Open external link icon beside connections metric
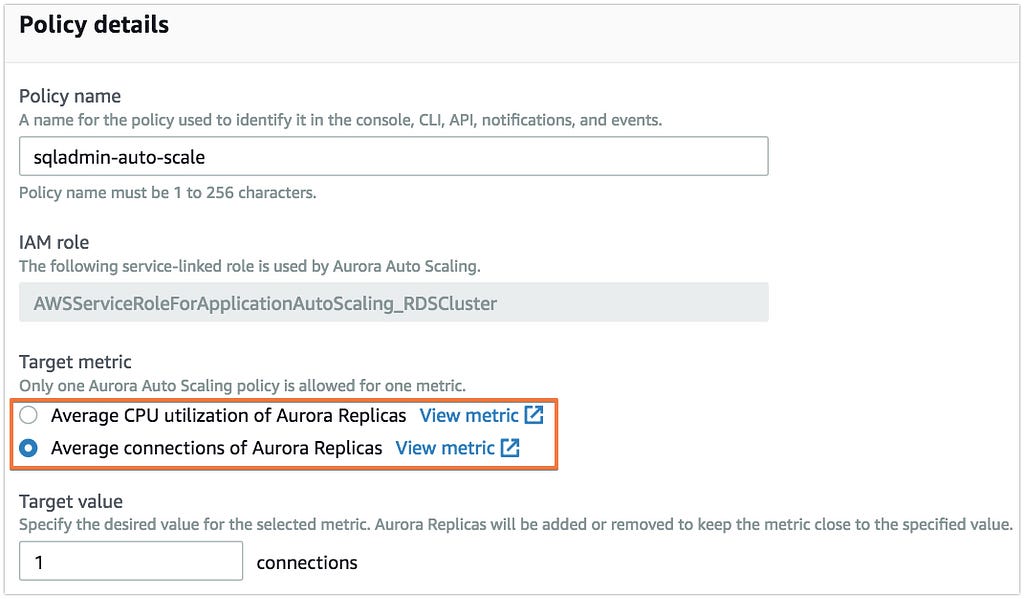Viewport: 1024px width, 599px height. click(x=510, y=447)
